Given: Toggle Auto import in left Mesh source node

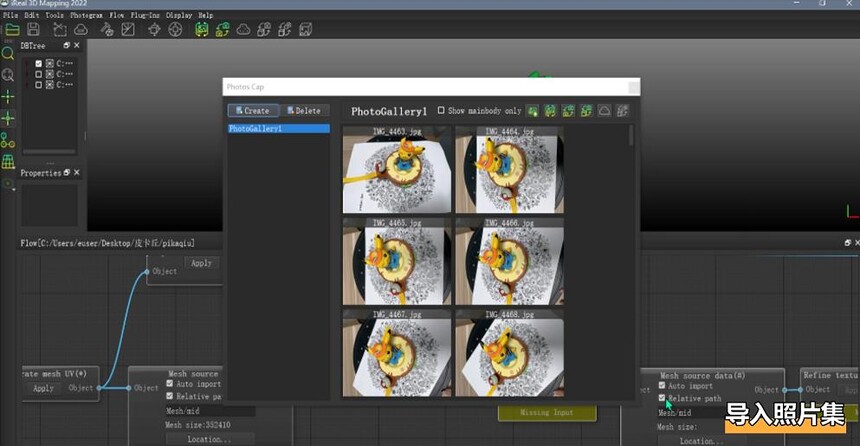Looking at the screenshot, I should pos(169,383).
